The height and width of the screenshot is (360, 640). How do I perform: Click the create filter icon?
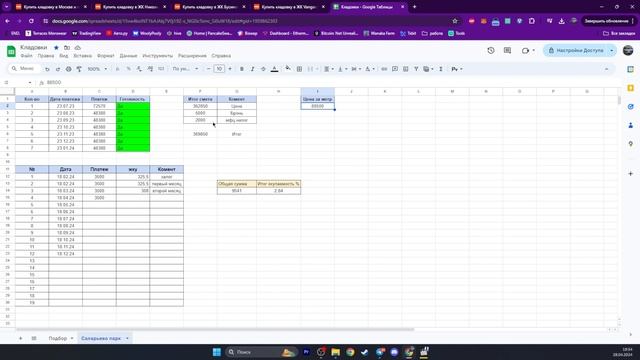[416, 69]
